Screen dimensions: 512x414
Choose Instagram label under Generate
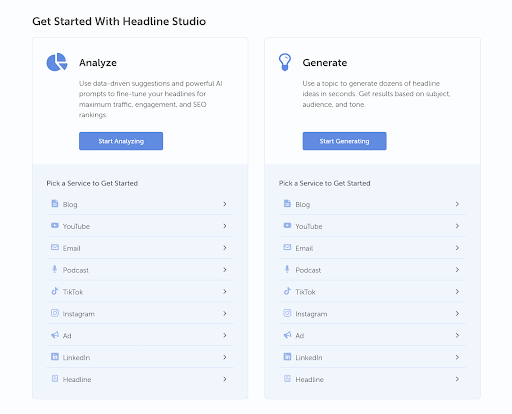point(311,314)
